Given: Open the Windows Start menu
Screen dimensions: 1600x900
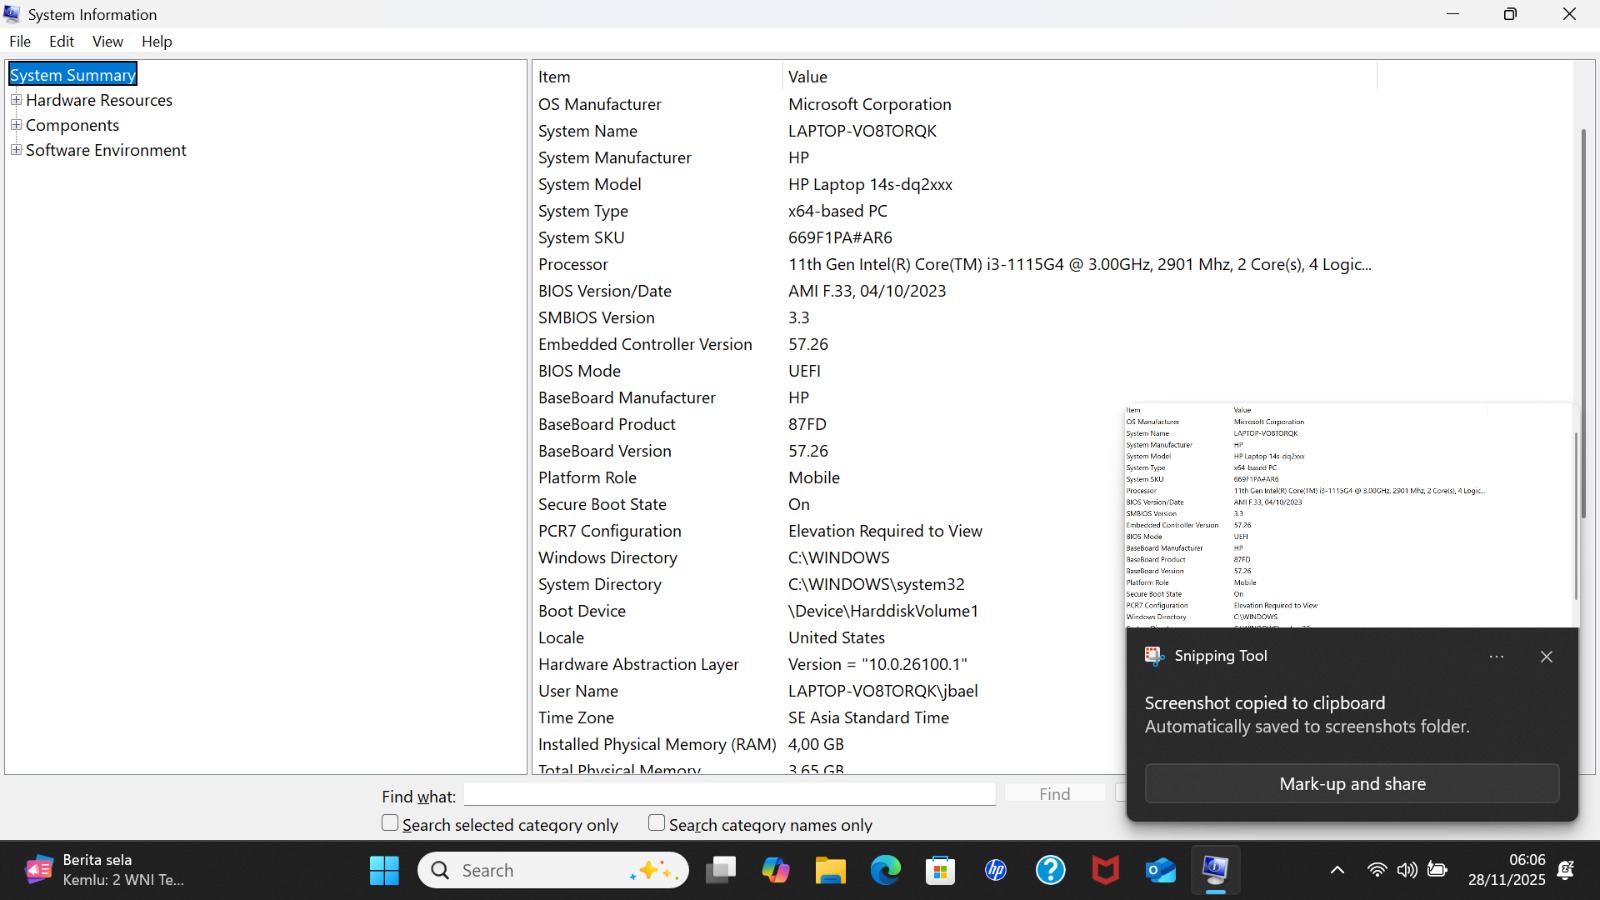Looking at the screenshot, I should click(x=384, y=871).
